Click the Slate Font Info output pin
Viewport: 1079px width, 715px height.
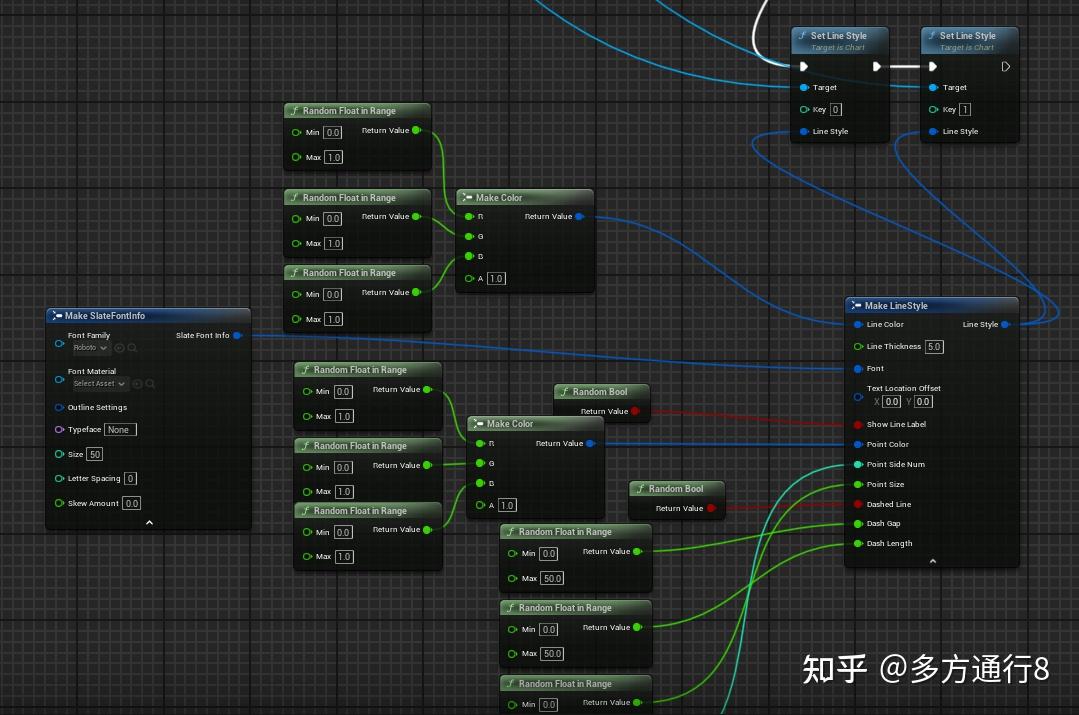237,335
